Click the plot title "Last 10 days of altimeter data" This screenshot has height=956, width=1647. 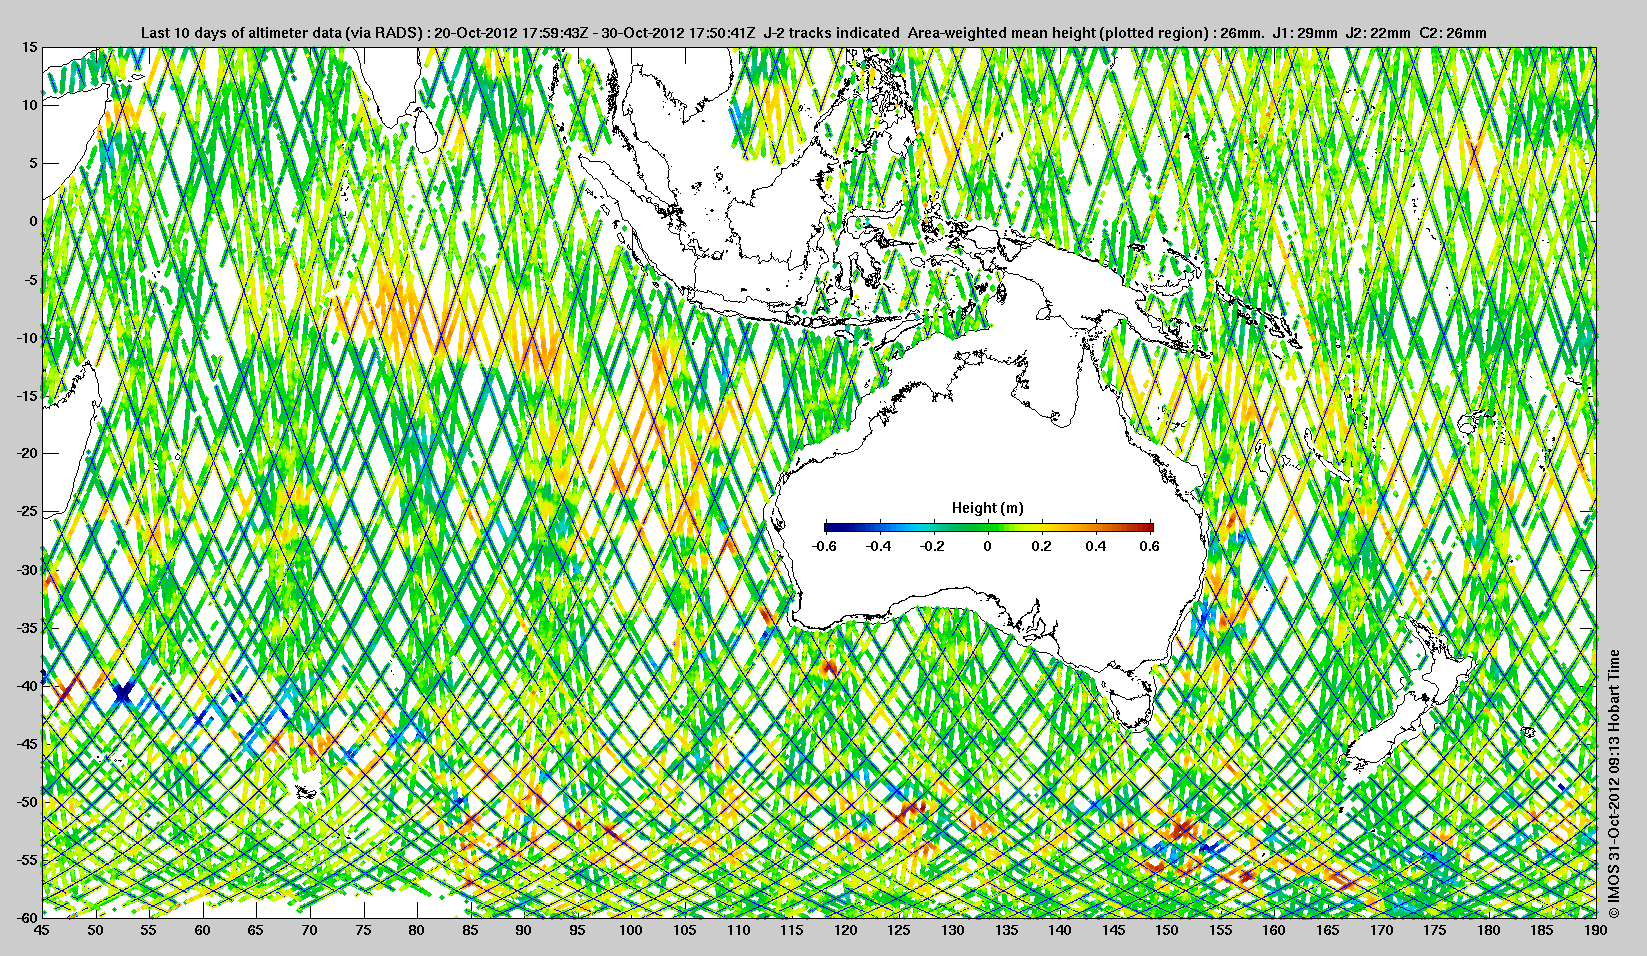[x=240, y=33]
